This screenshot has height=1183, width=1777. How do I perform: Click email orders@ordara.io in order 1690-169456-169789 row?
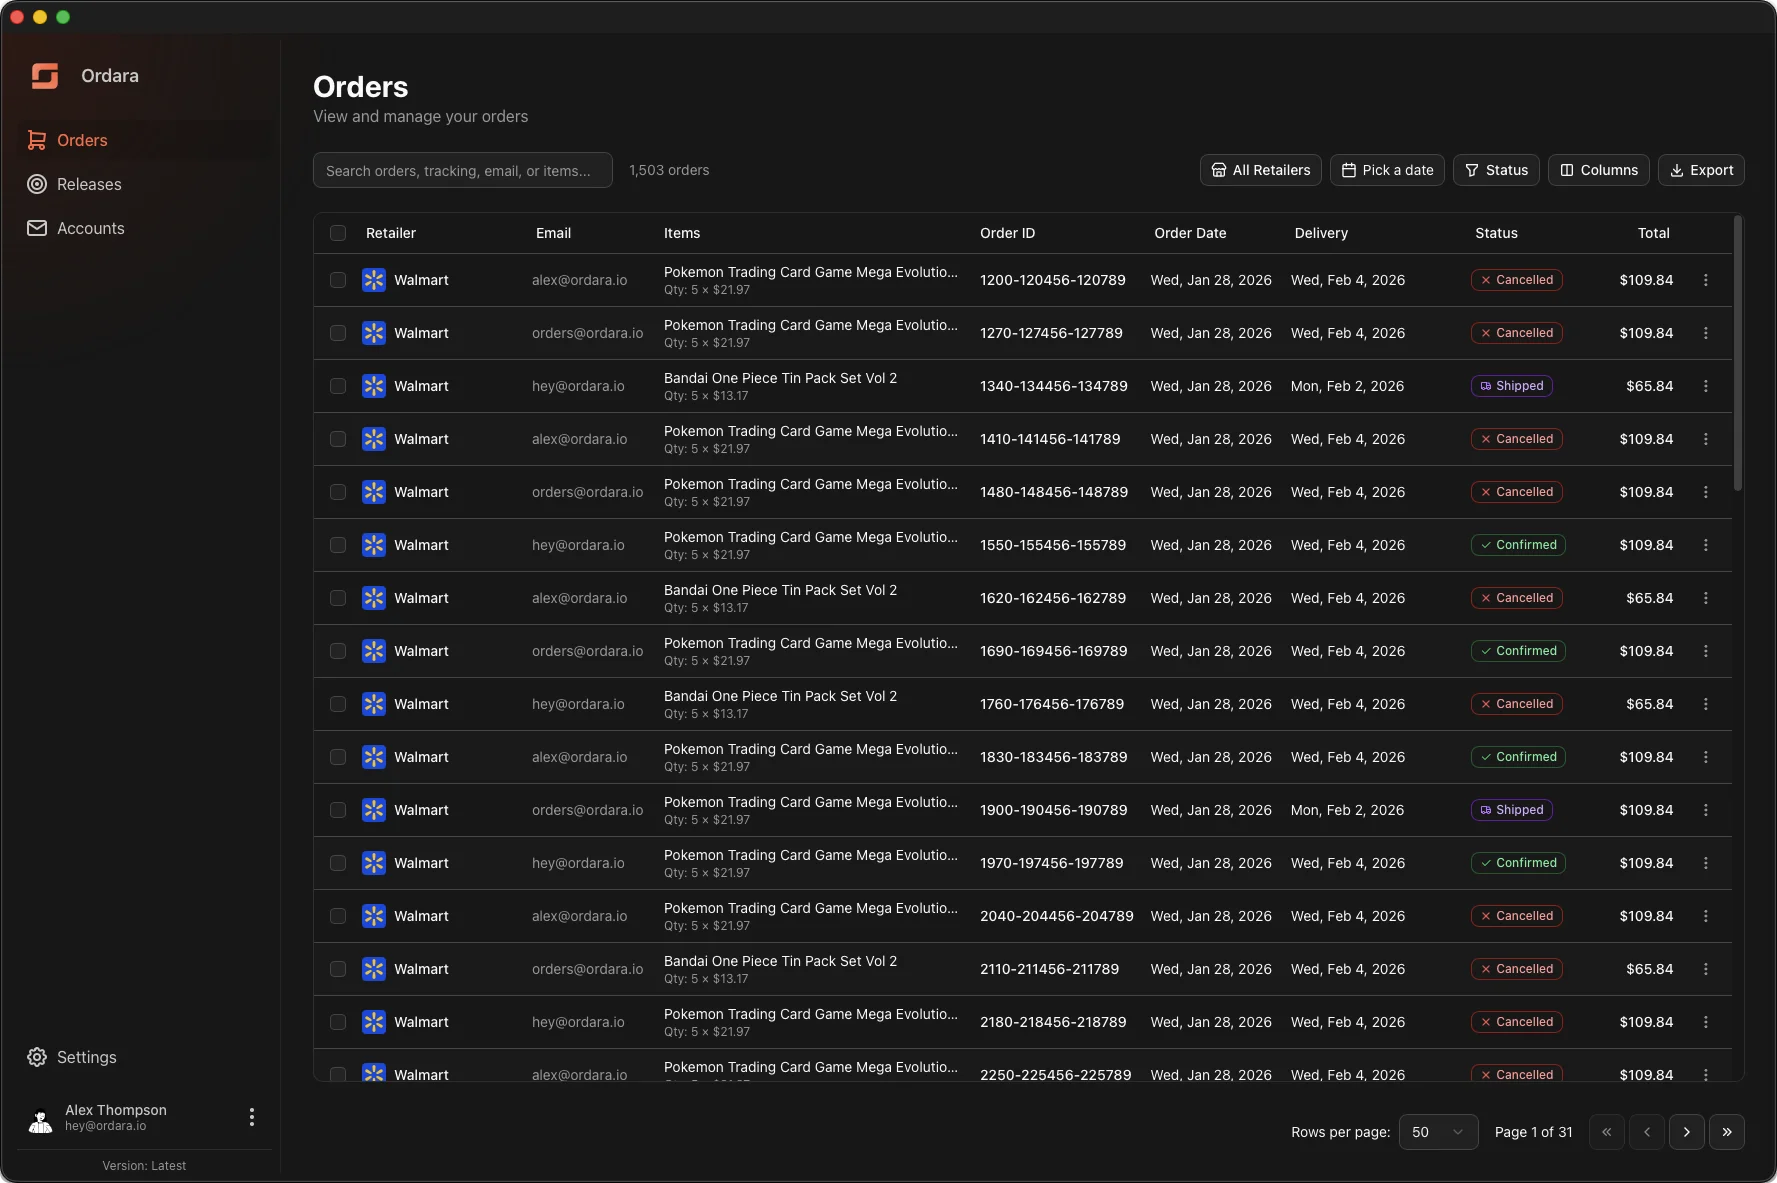pos(588,651)
